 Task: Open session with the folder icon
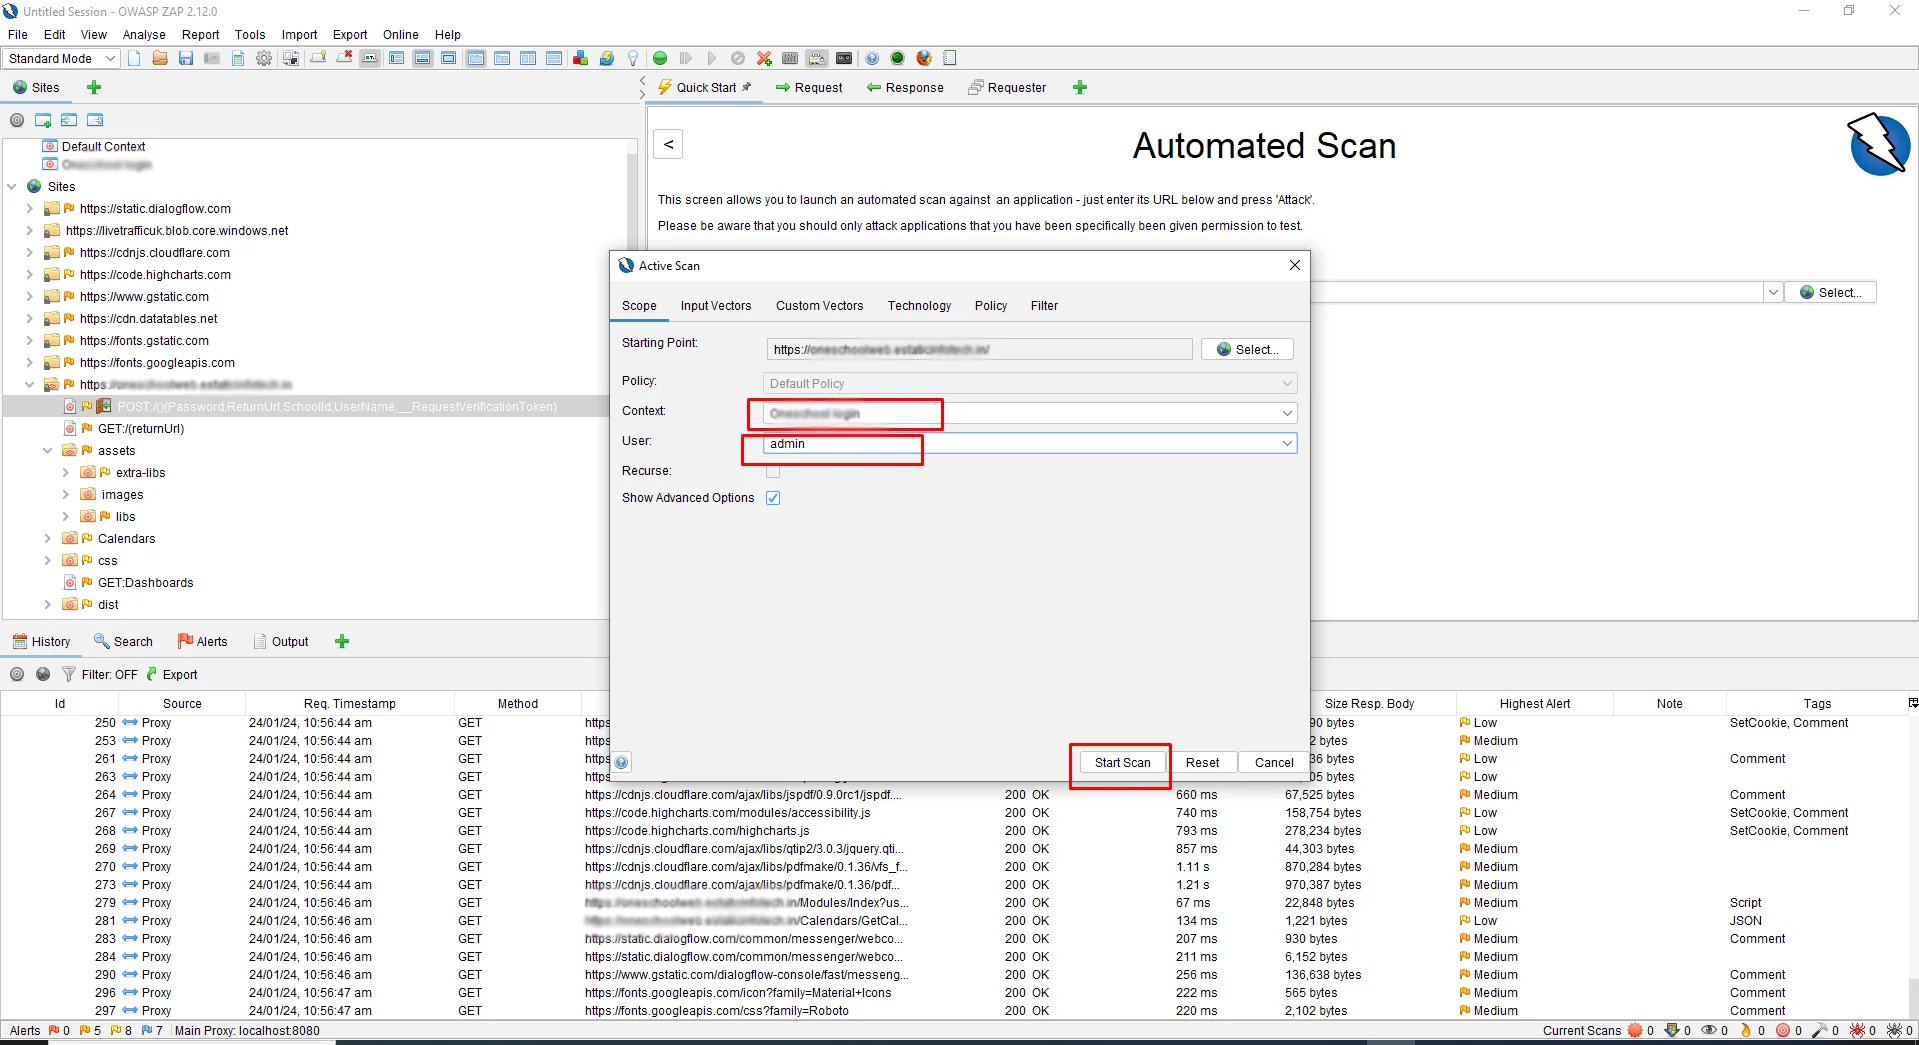[x=160, y=58]
